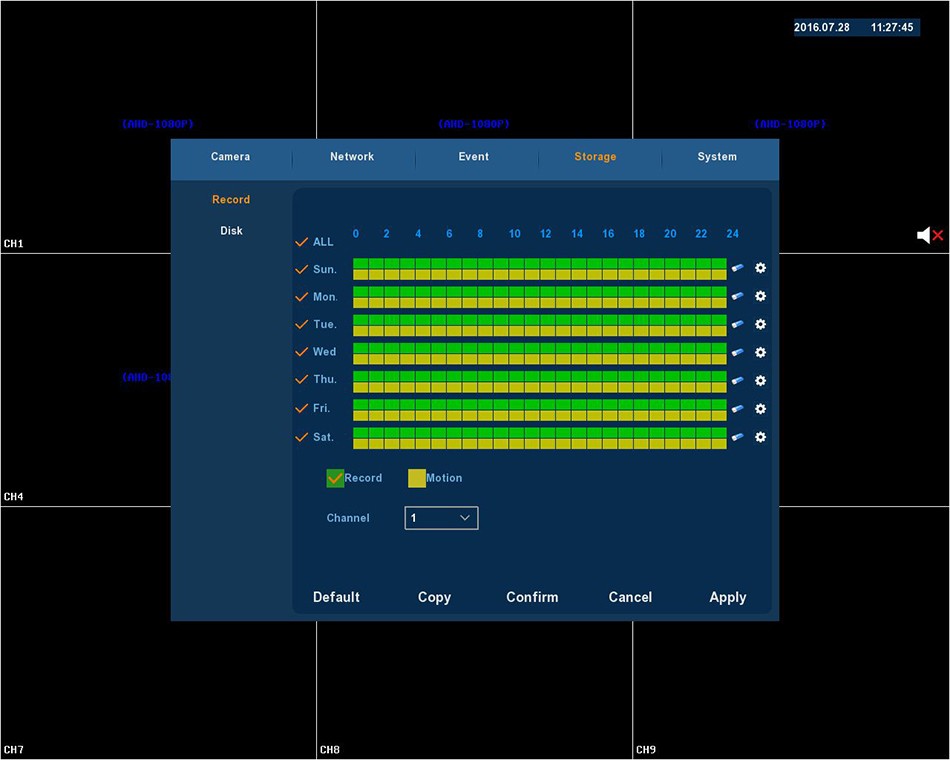This screenshot has width=950, height=760.
Task: Open the System tab
Action: pyautogui.click(x=717, y=157)
